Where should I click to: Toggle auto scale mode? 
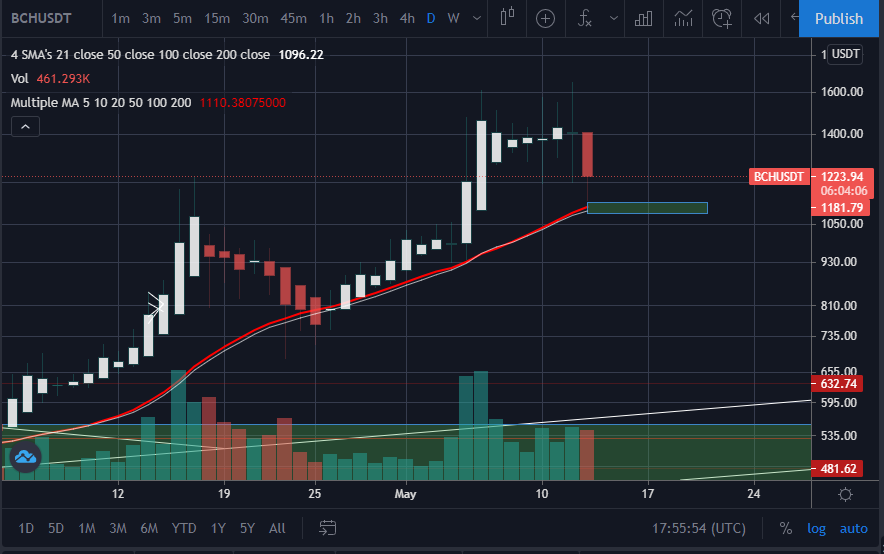[854, 528]
